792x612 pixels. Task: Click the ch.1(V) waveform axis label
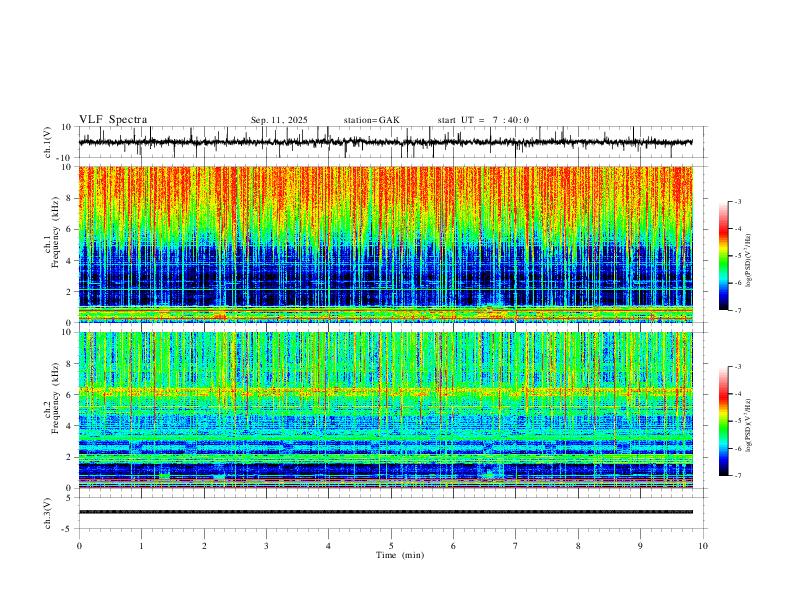coord(48,142)
